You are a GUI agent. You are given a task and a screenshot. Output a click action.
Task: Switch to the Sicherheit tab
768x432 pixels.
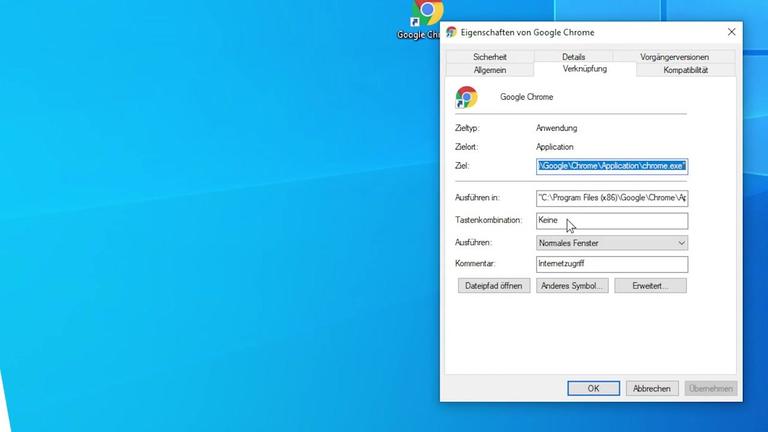tap(489, 57)
